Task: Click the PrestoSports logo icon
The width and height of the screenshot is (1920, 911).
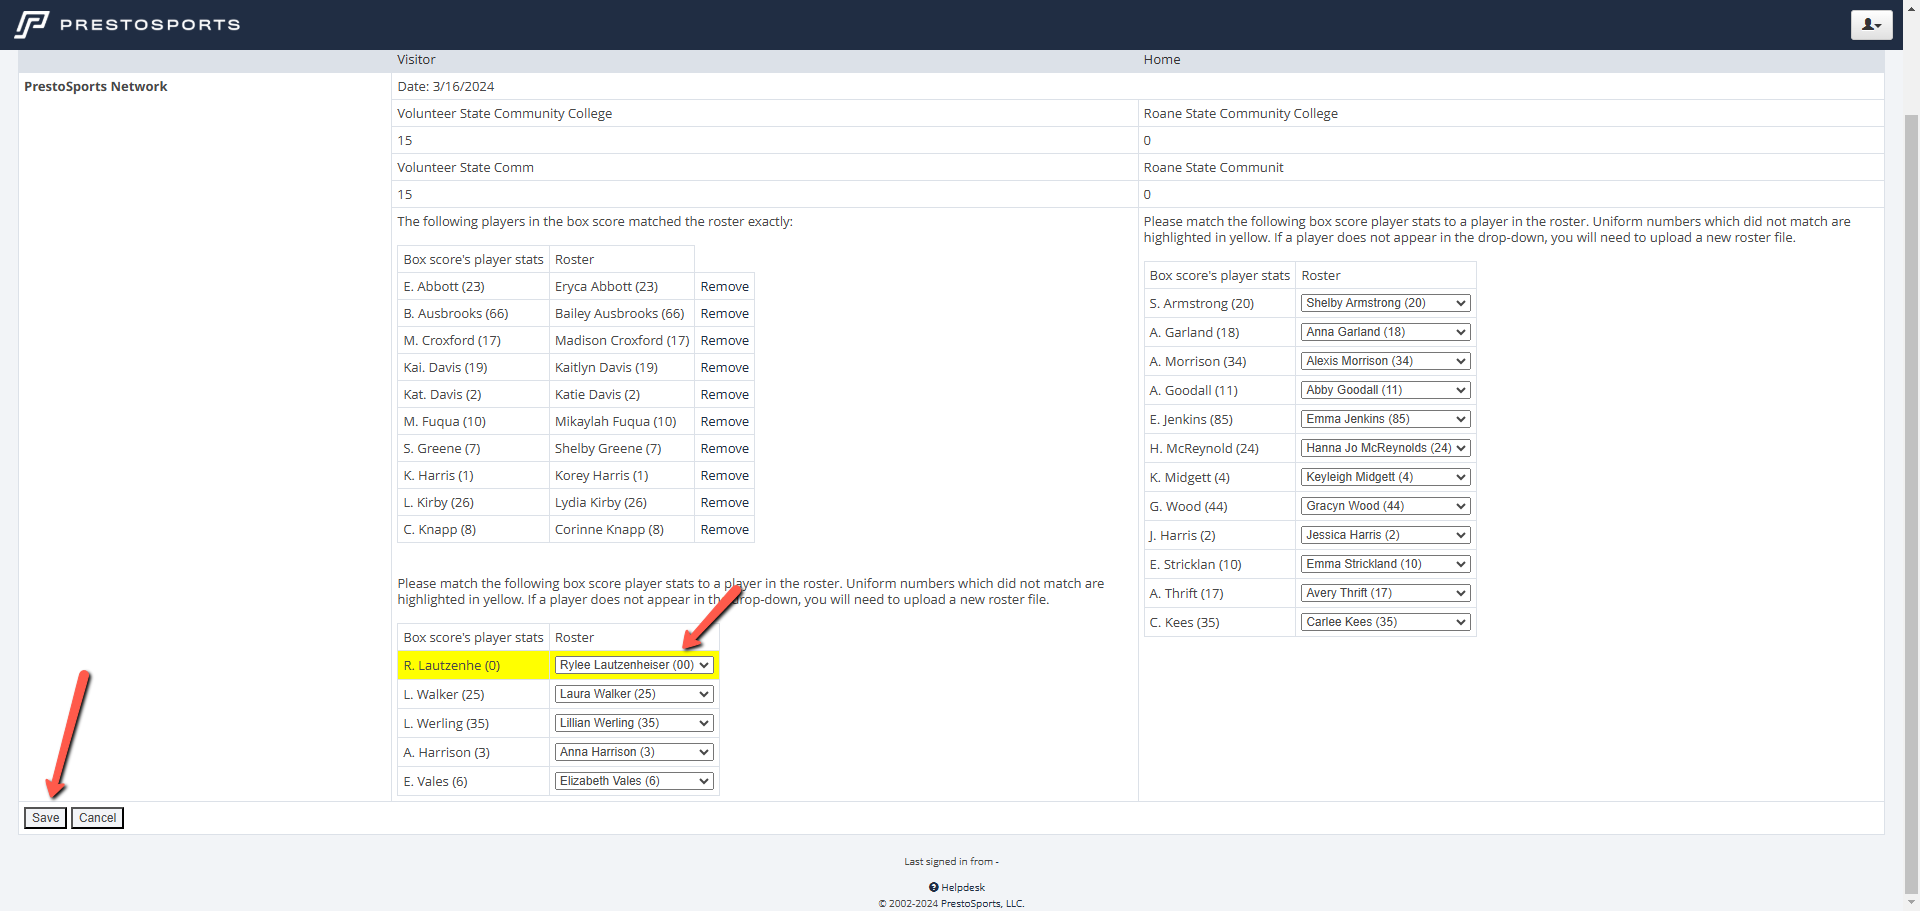Action: point(31,24)
